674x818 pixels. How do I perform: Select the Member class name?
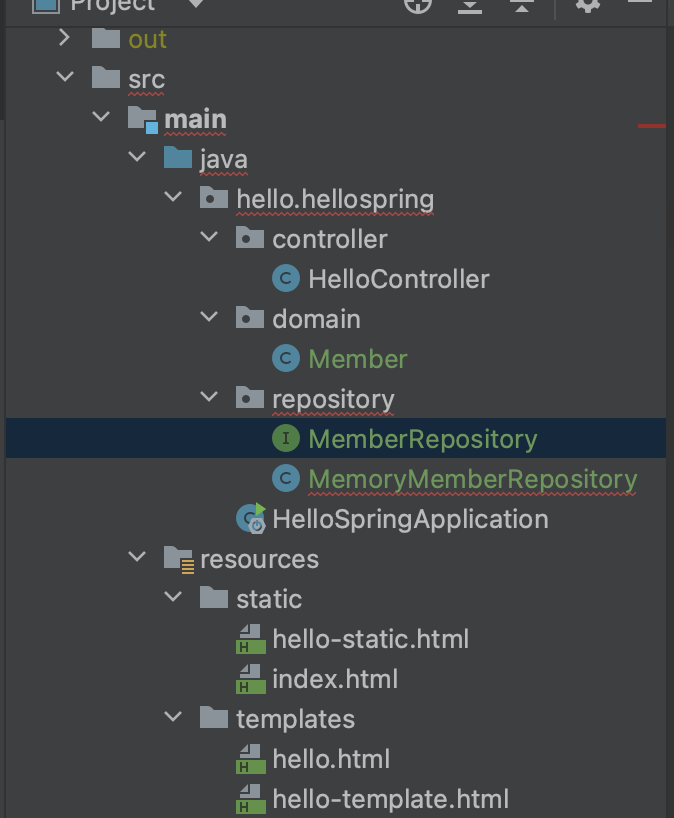point(358,359)
